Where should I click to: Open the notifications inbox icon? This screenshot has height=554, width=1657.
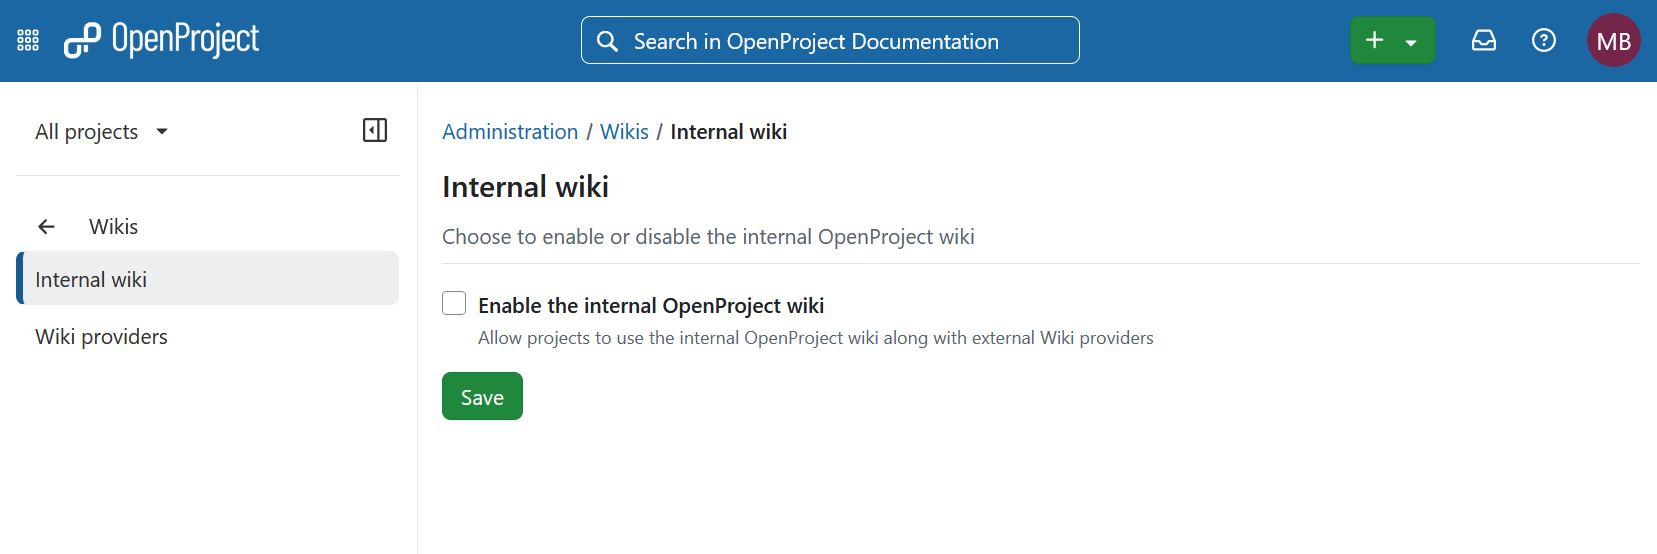pos(1484,40)
